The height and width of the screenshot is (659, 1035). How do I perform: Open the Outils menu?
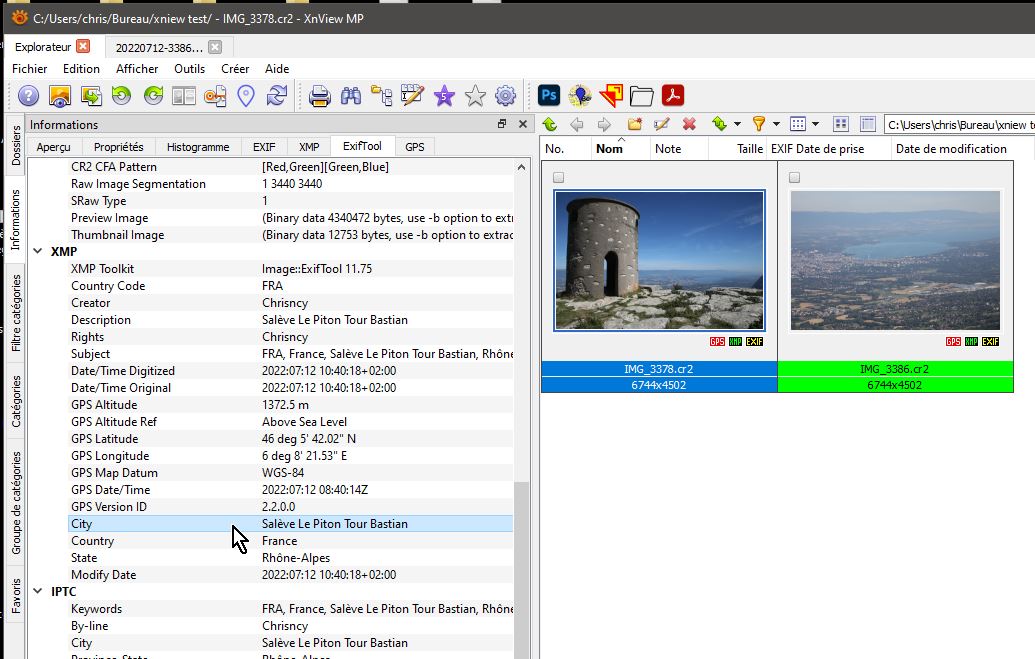tap(189, 69)
